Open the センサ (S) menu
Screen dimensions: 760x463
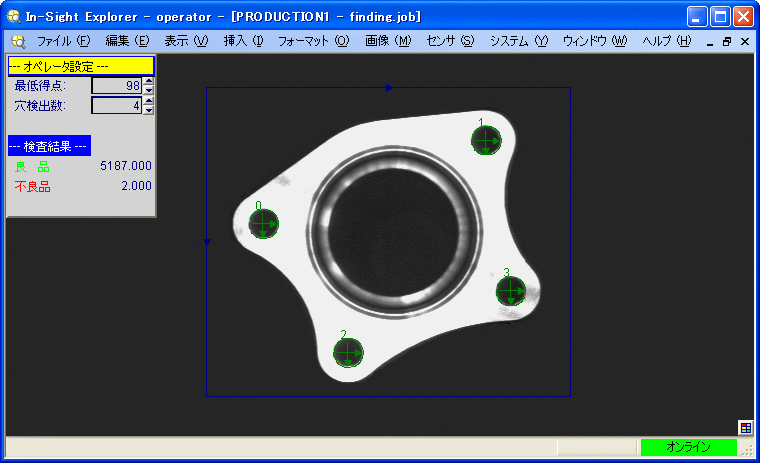point(450,41)
